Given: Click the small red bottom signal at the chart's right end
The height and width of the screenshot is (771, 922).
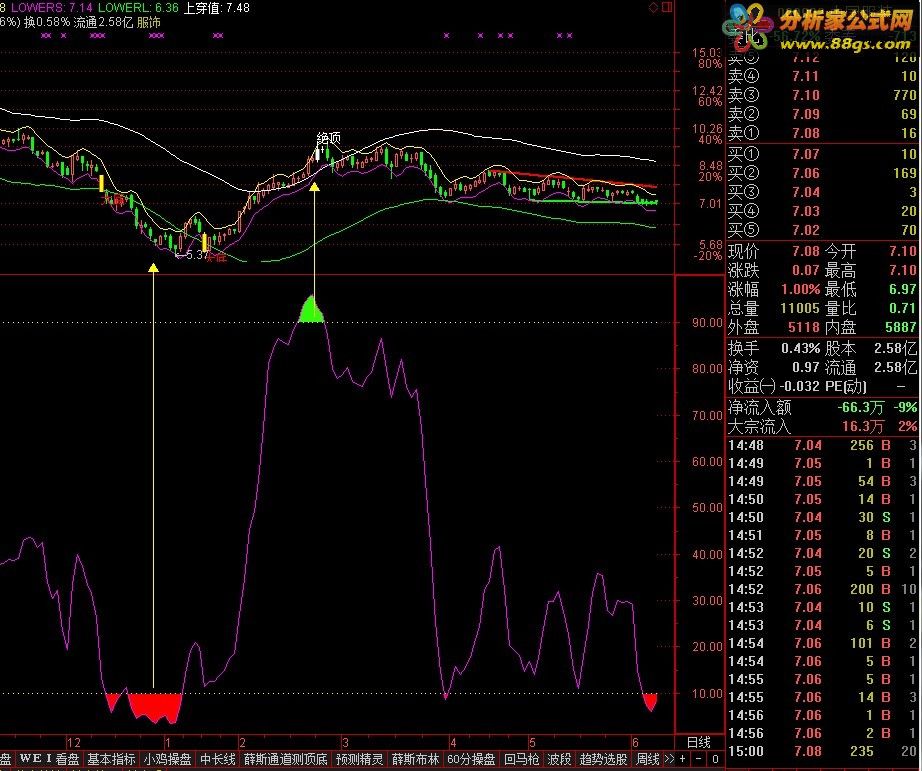Looking at the screenshot, I should pos(650,702).
